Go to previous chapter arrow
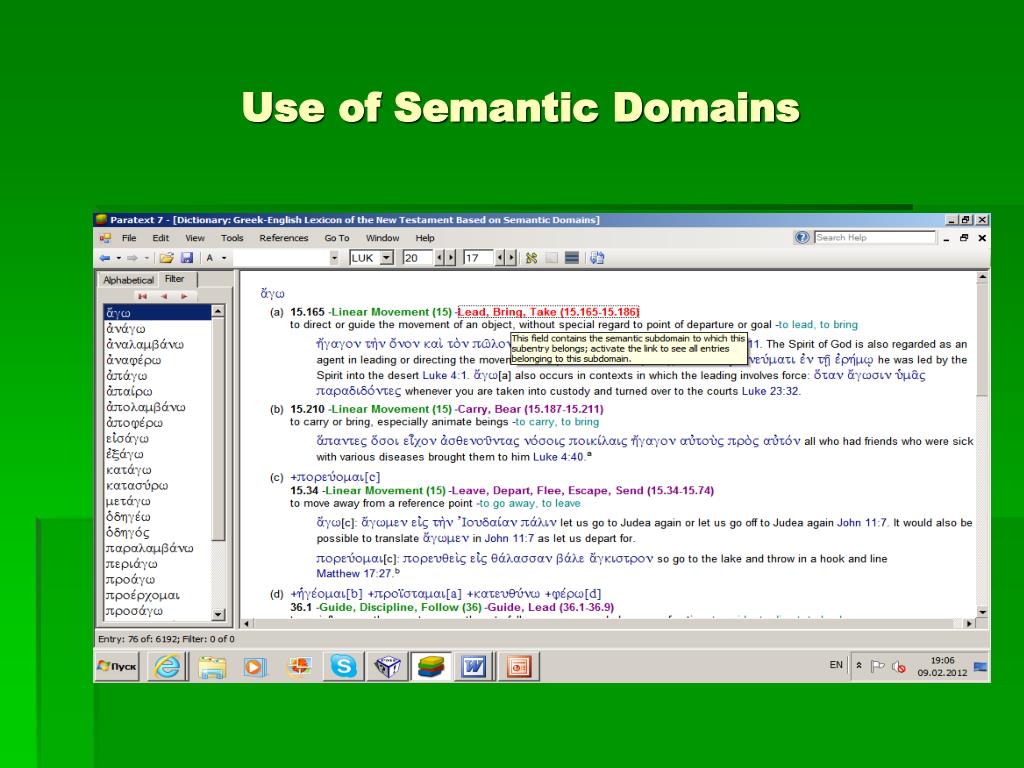1024x768 pixels. pyautogui.click(x=440, y=258)
